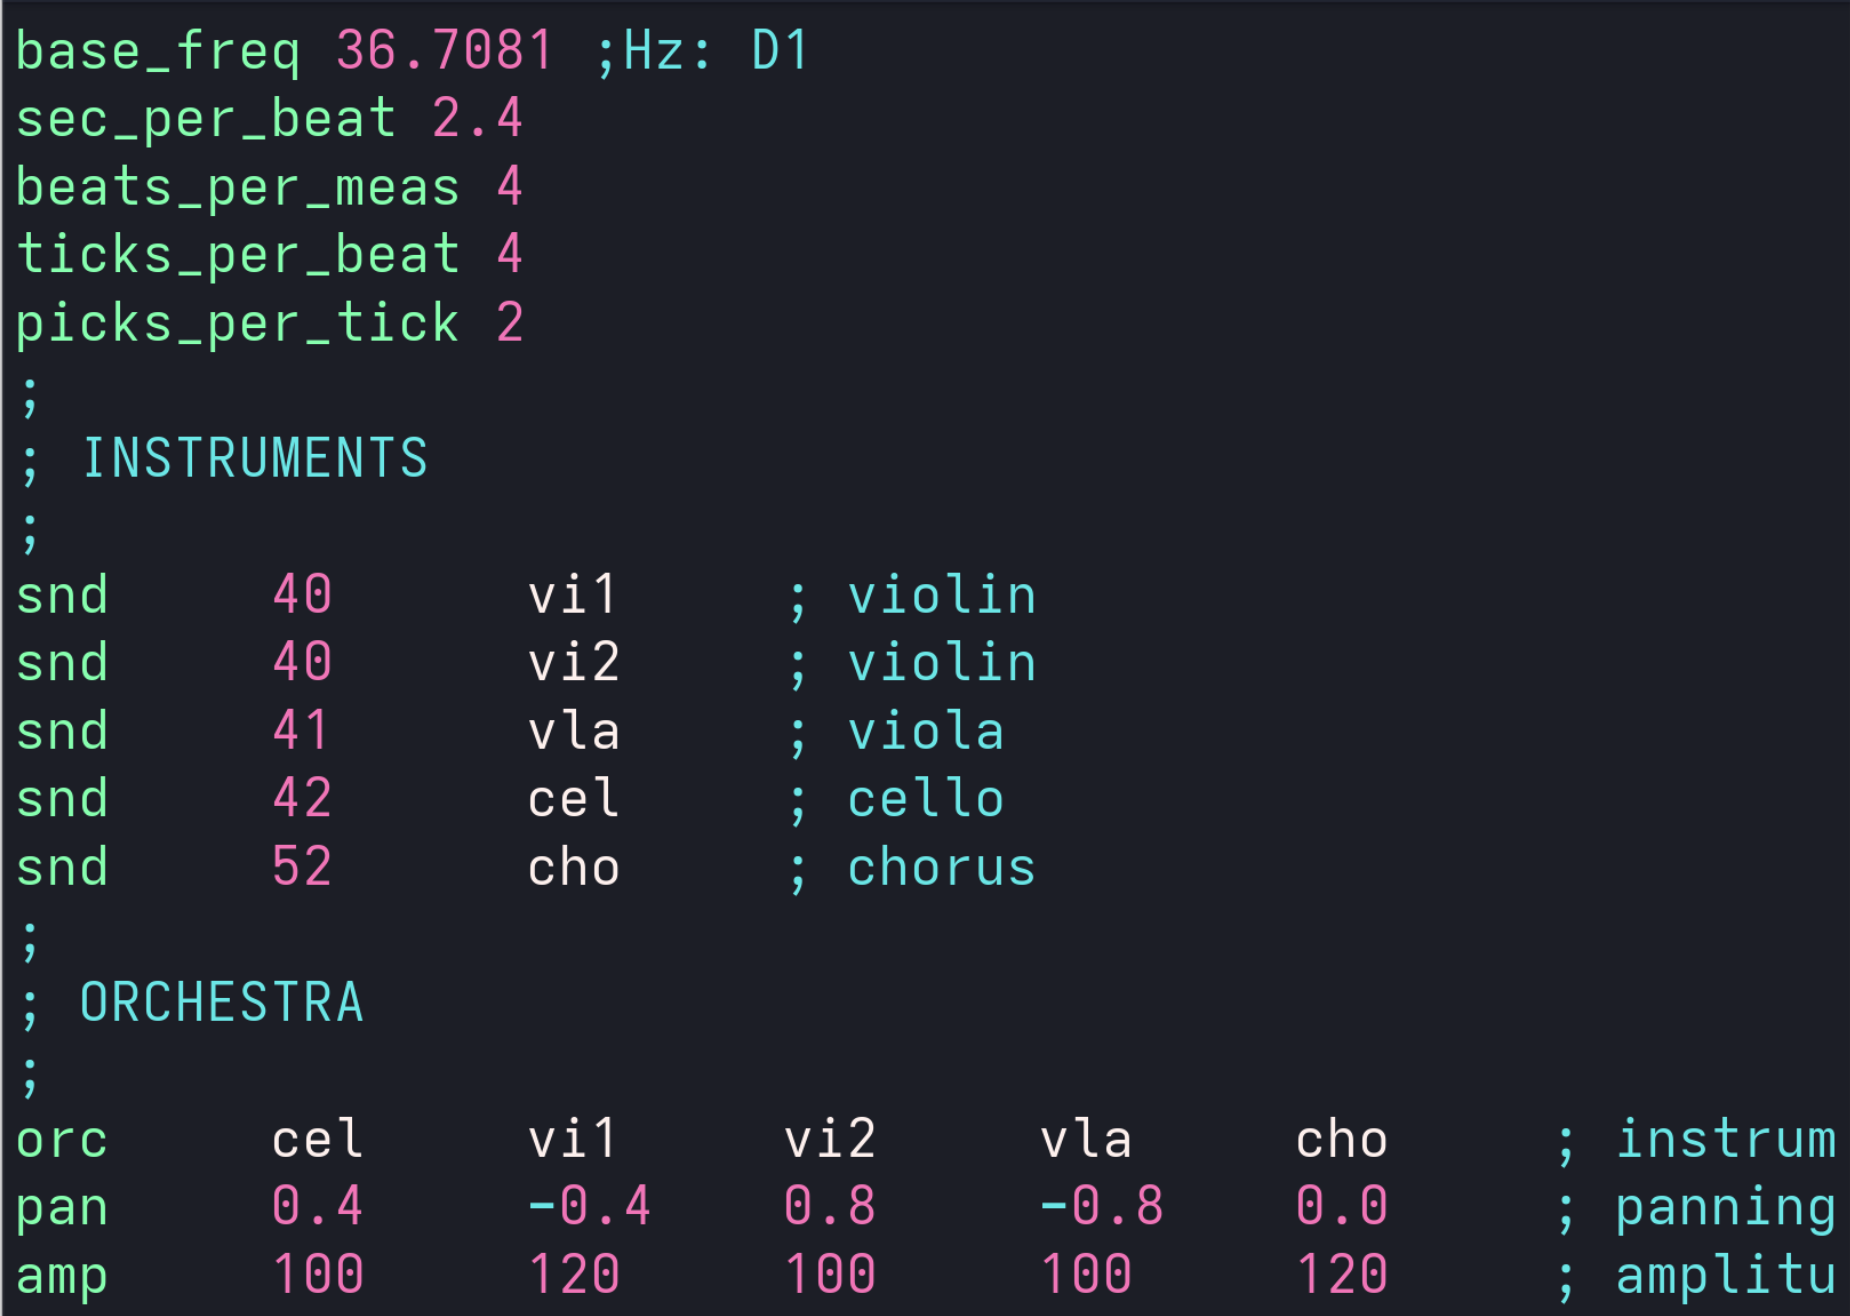The height and width of the screenshot is (1316, 1850).
Task: Click the sec_per_beat value 2.4
Action: [x=476, y=119]
